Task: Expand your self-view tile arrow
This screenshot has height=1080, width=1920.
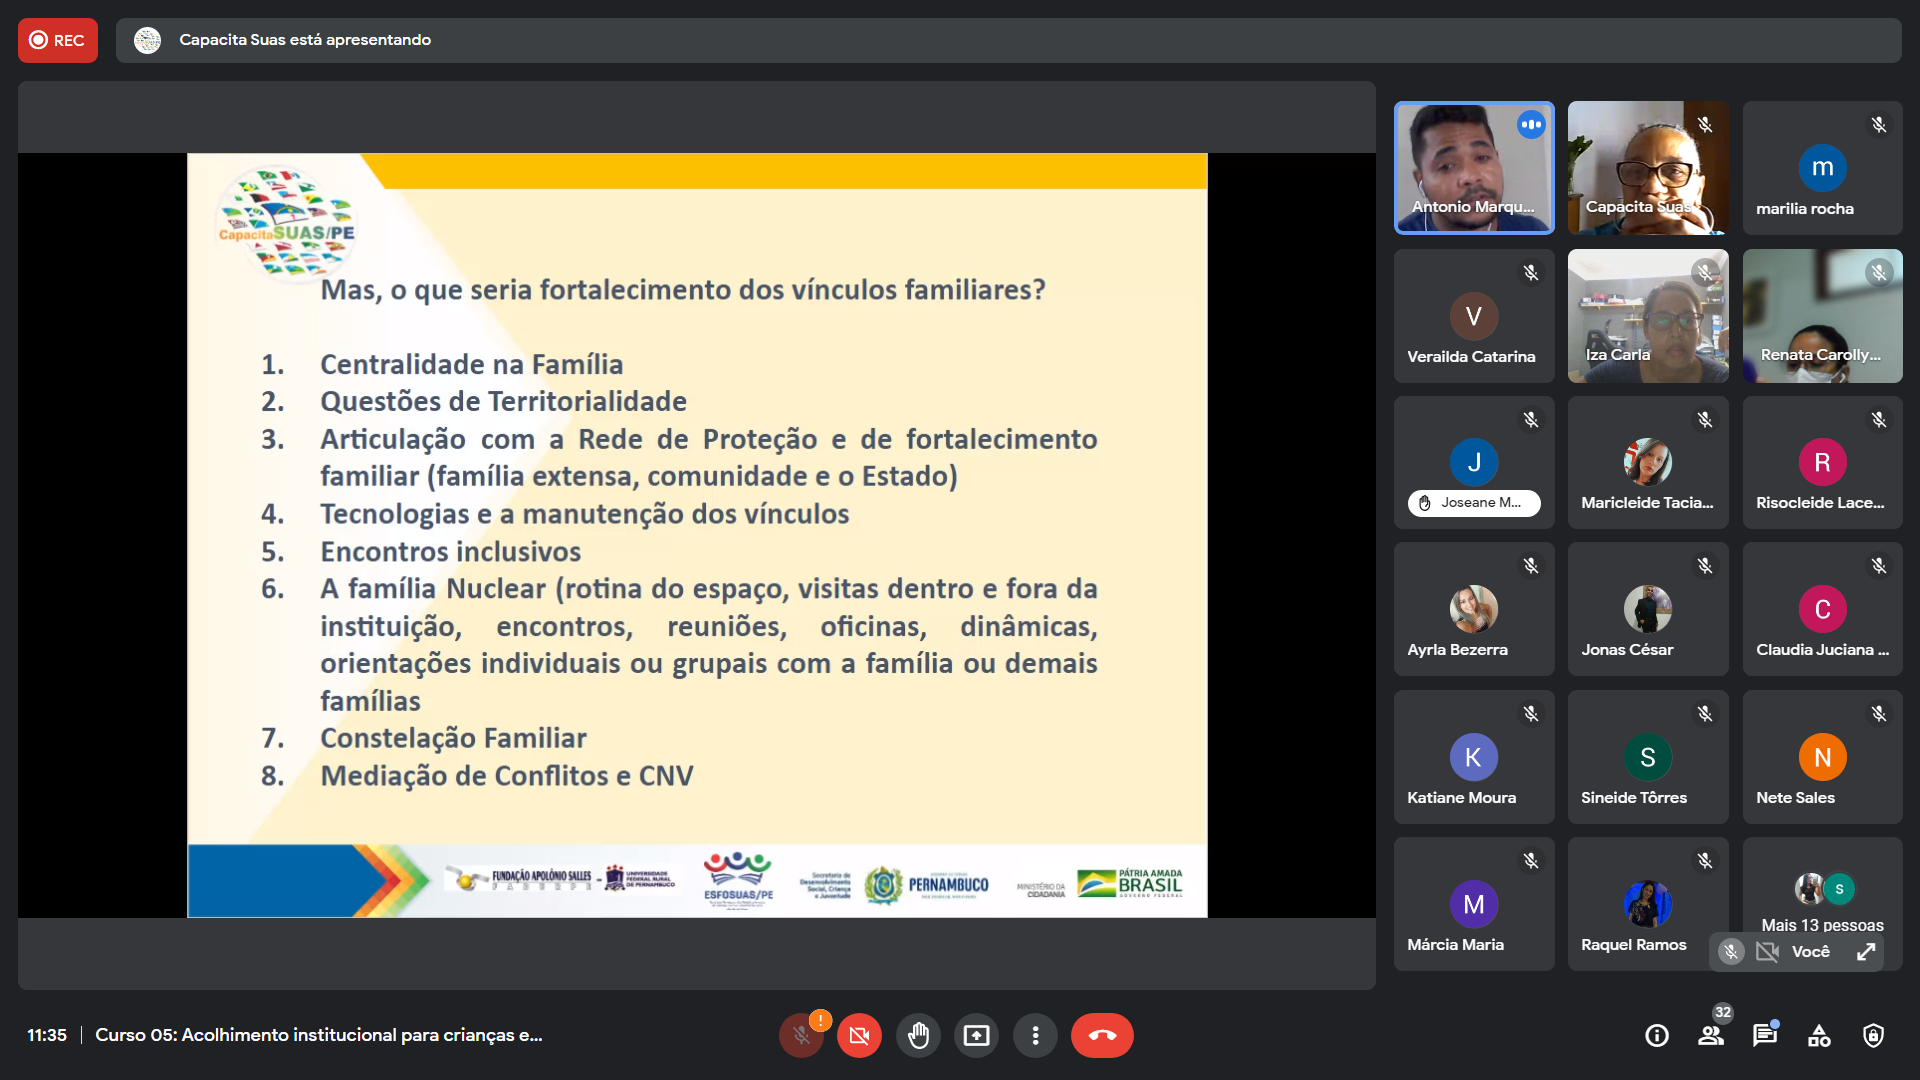Action: (x=1866, y=952)
